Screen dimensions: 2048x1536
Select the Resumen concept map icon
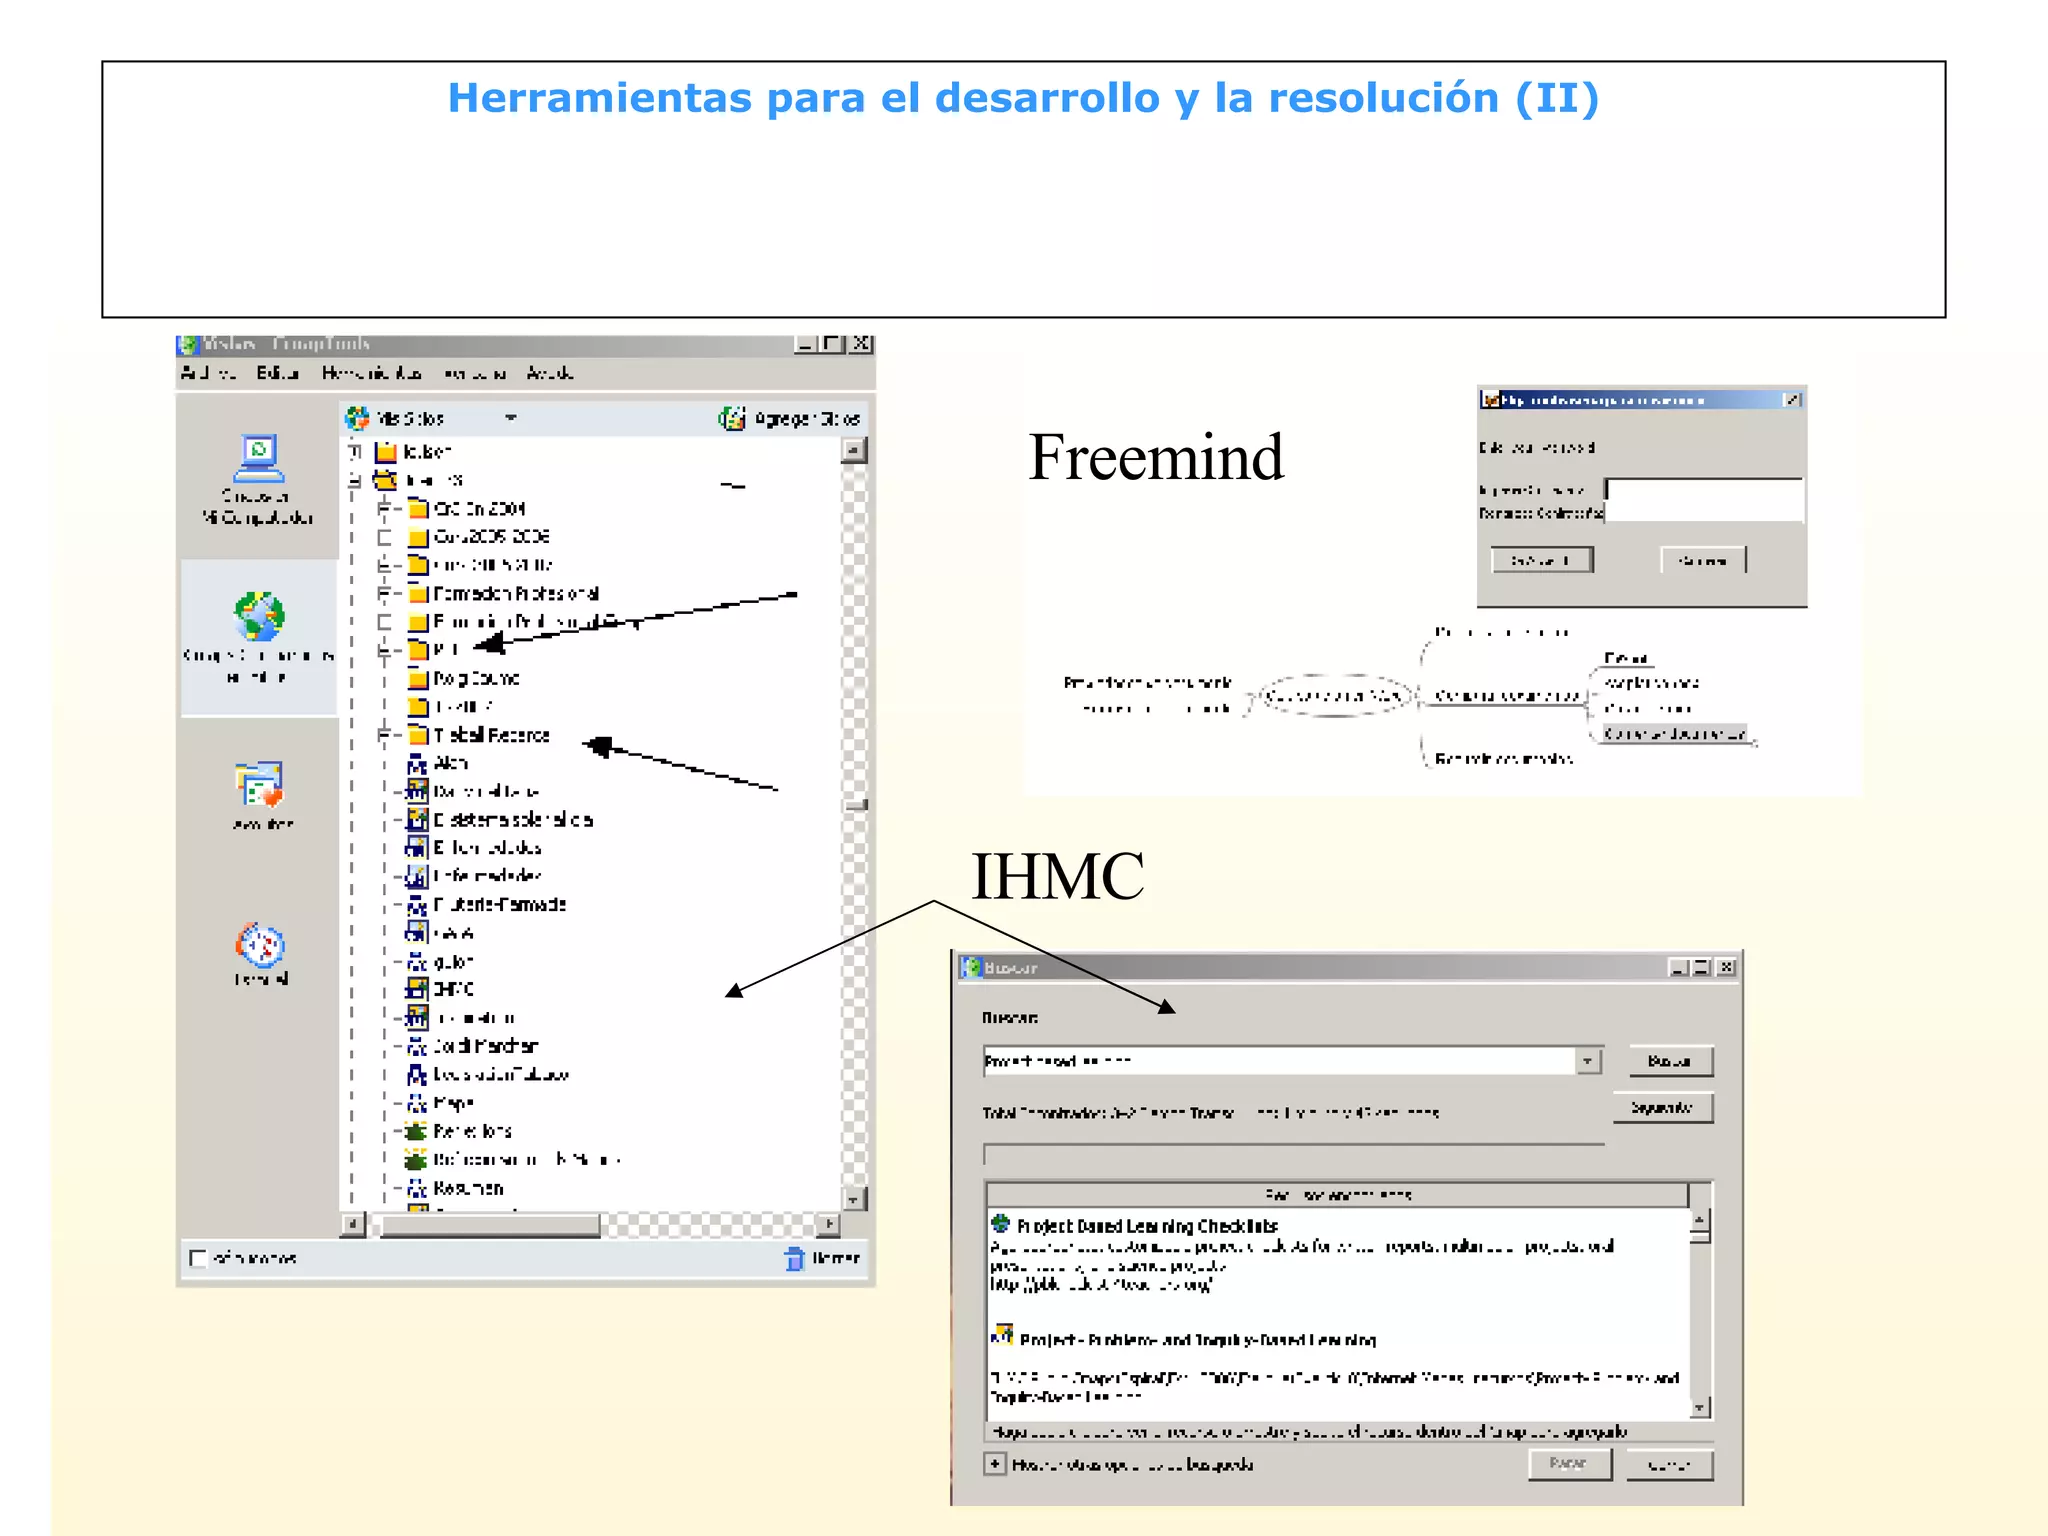(x=417, y=1188)
